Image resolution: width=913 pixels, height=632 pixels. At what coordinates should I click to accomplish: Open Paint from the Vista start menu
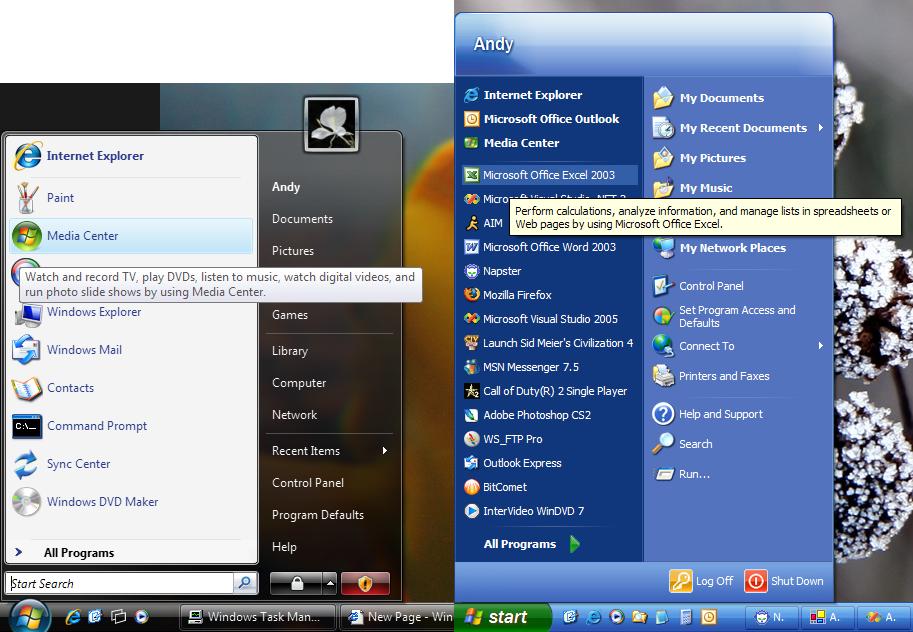click(60, 198)
